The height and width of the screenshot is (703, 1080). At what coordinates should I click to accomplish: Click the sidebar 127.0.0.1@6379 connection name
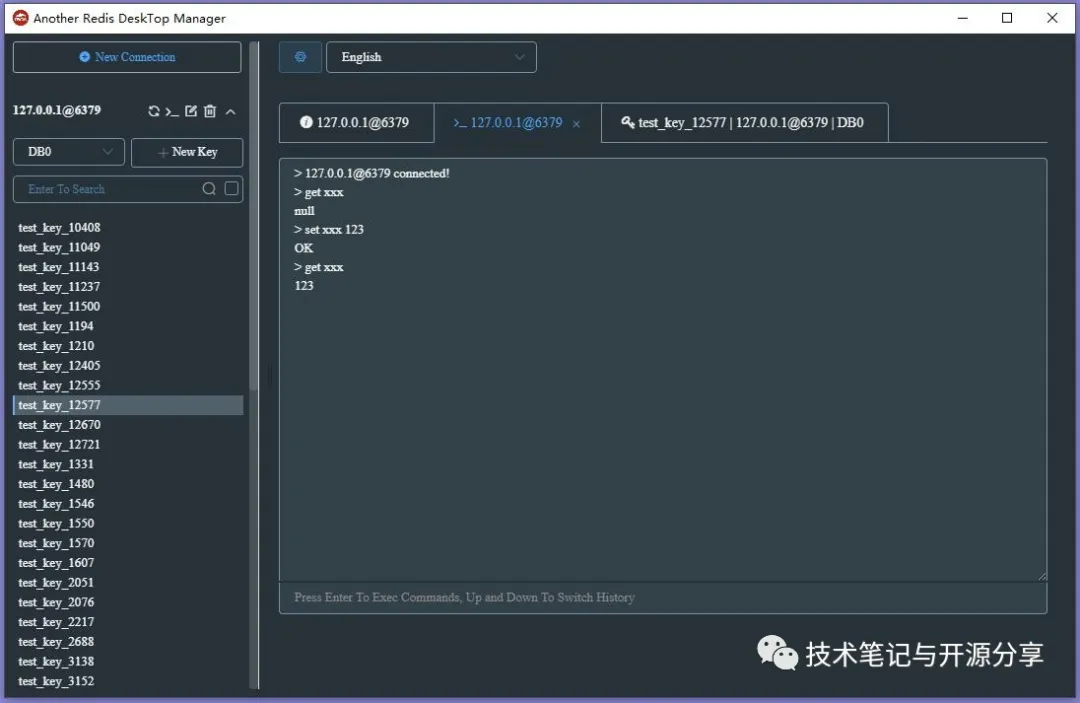(x=57, y=110)
